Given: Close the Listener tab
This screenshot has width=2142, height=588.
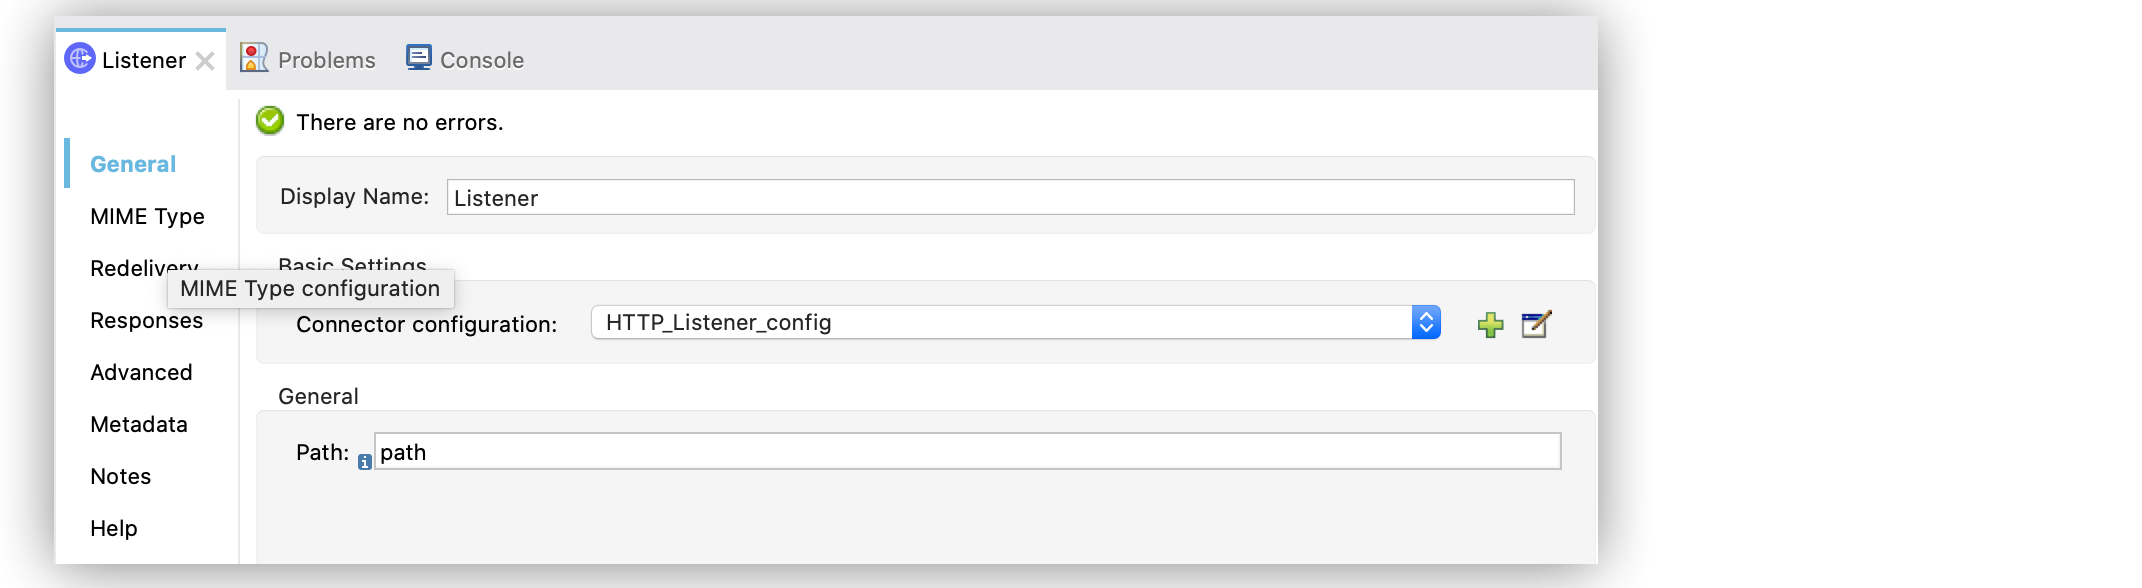Looking at the screenshot, I should pyautogui.click(x=205, y=61).
